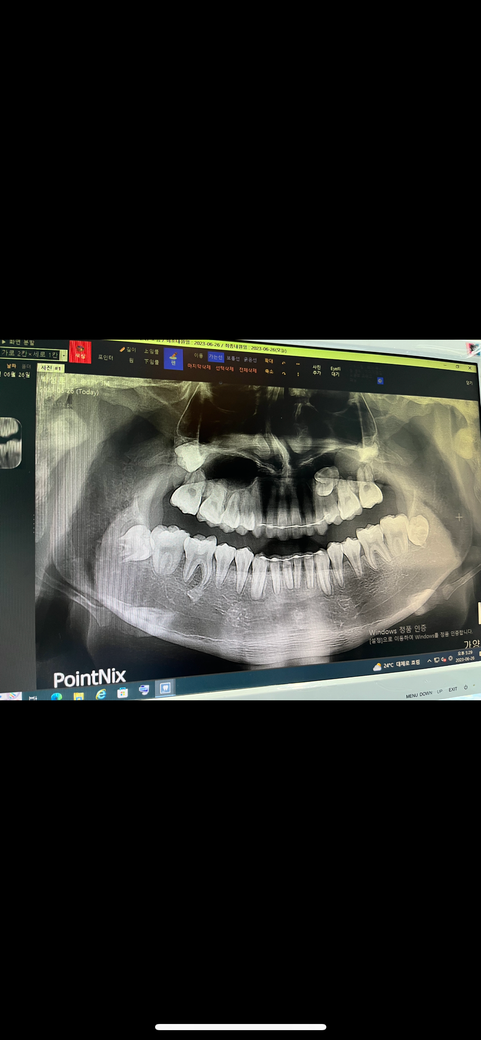Click the 확대 zoom in button

coord(269,361)
